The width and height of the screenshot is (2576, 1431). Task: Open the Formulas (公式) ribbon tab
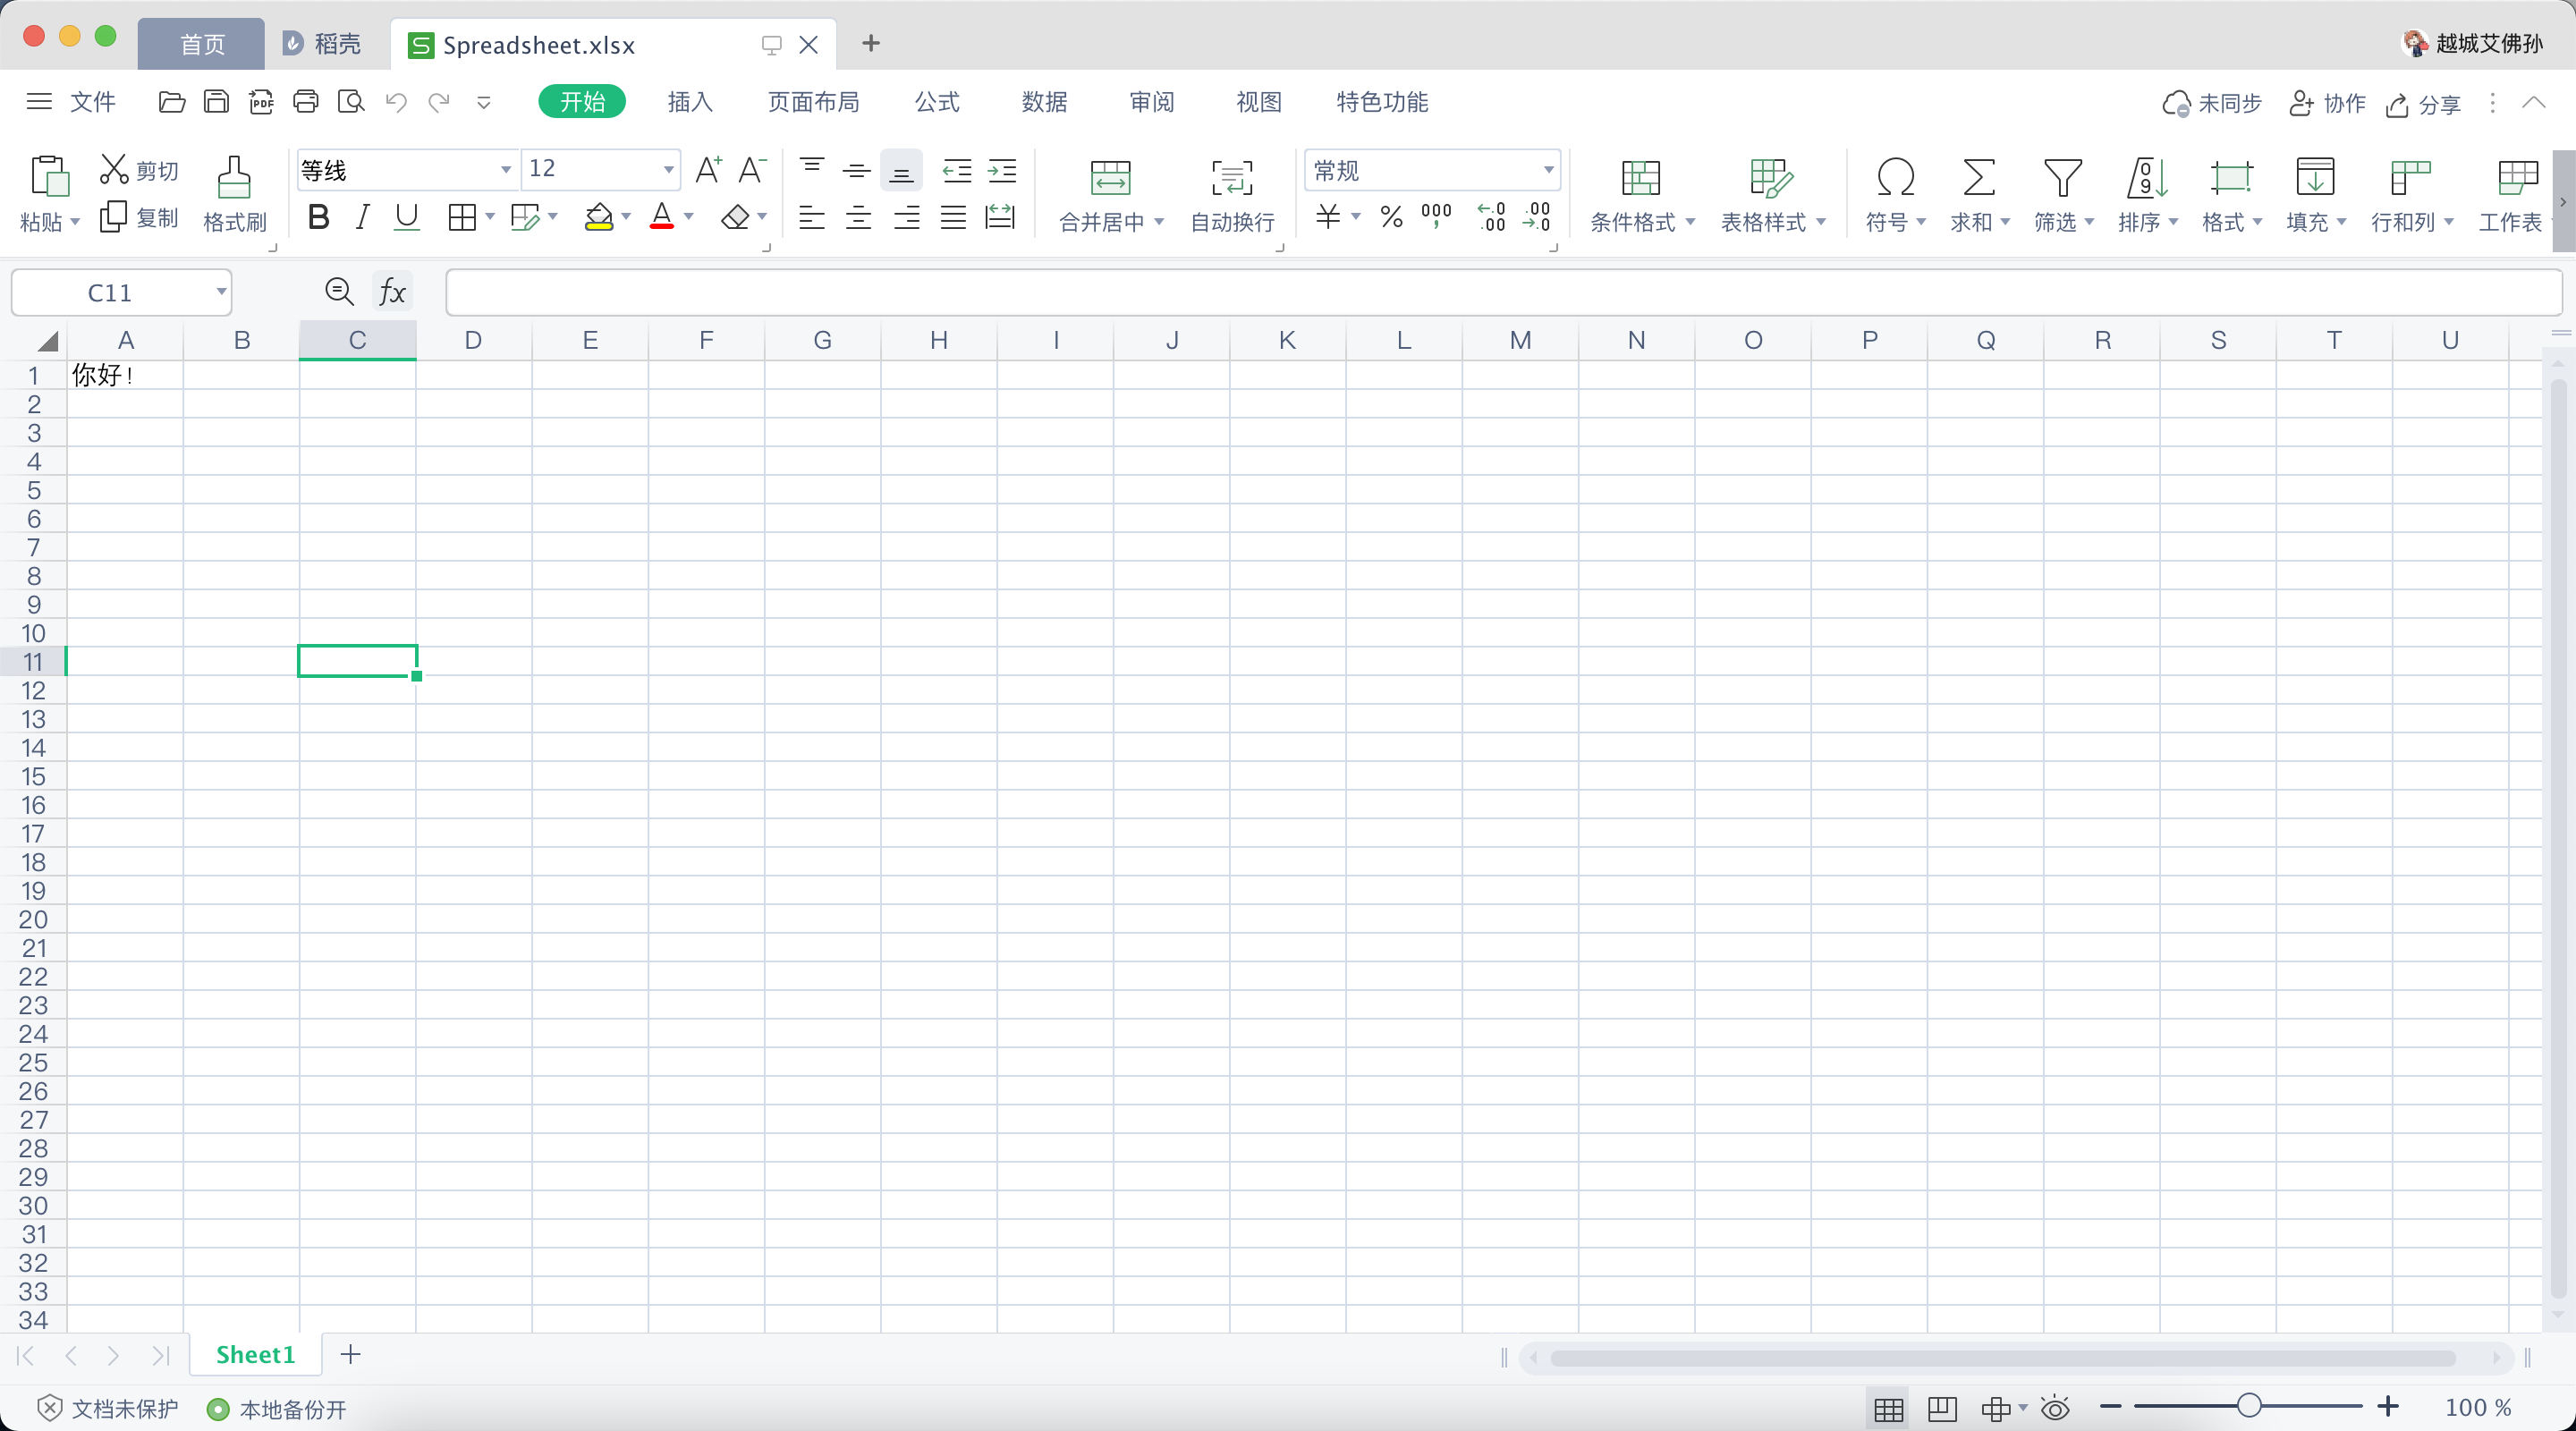[937, 102]
